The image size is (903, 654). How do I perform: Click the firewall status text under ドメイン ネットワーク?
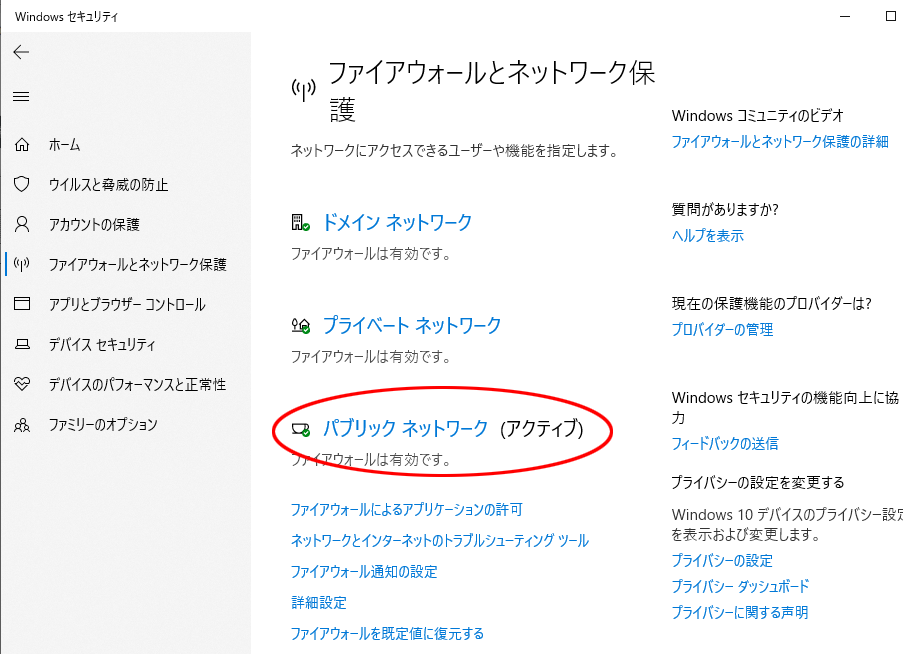(x=371, y=254)
